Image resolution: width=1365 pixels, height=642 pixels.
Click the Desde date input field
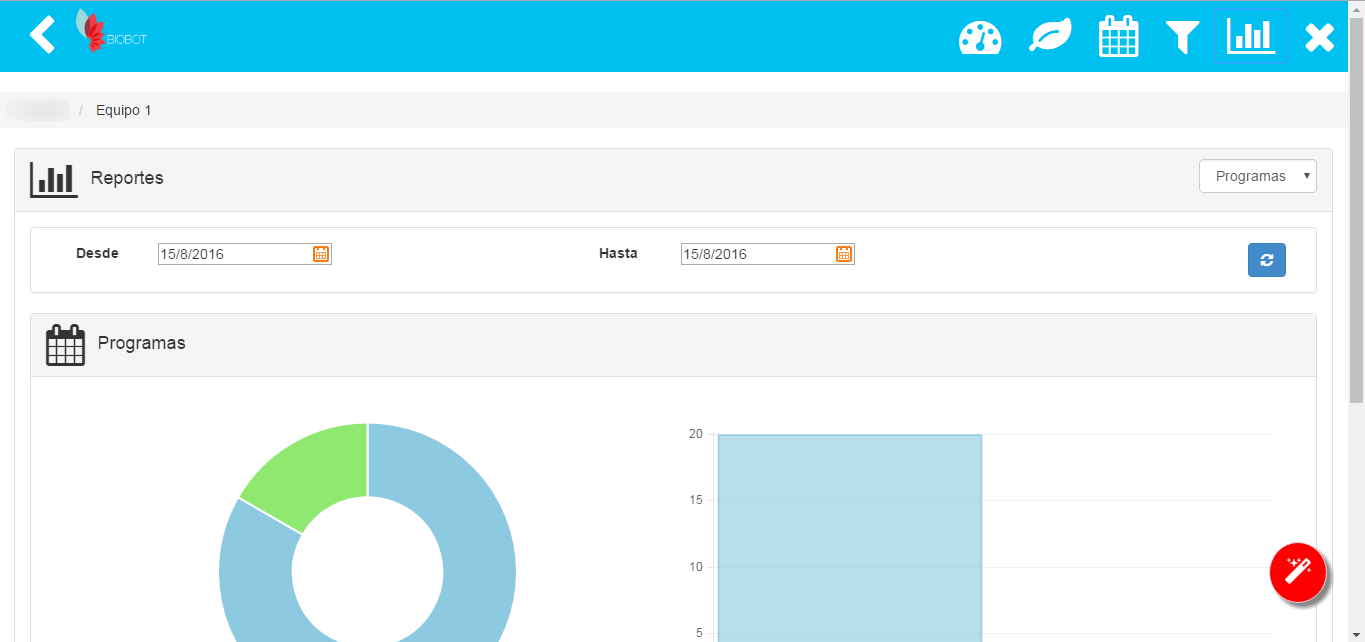(x=234, y=254)
